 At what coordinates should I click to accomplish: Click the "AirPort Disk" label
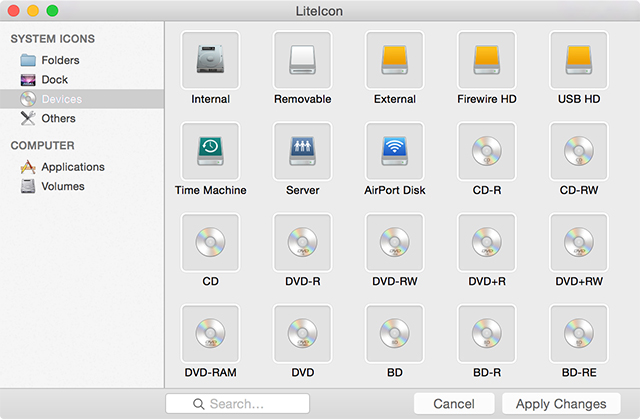coord(395,190)
